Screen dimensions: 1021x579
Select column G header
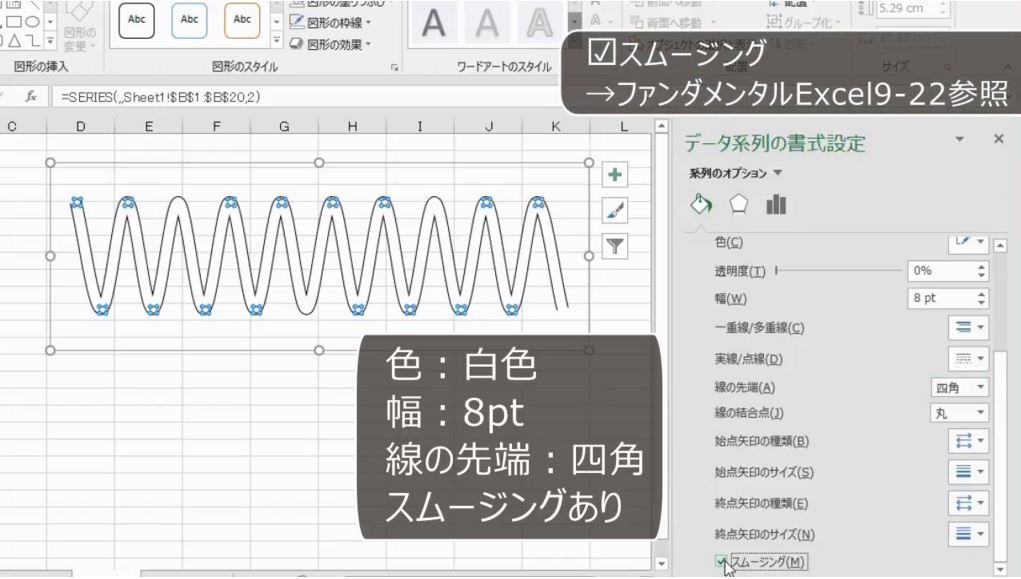click(284, 126)
